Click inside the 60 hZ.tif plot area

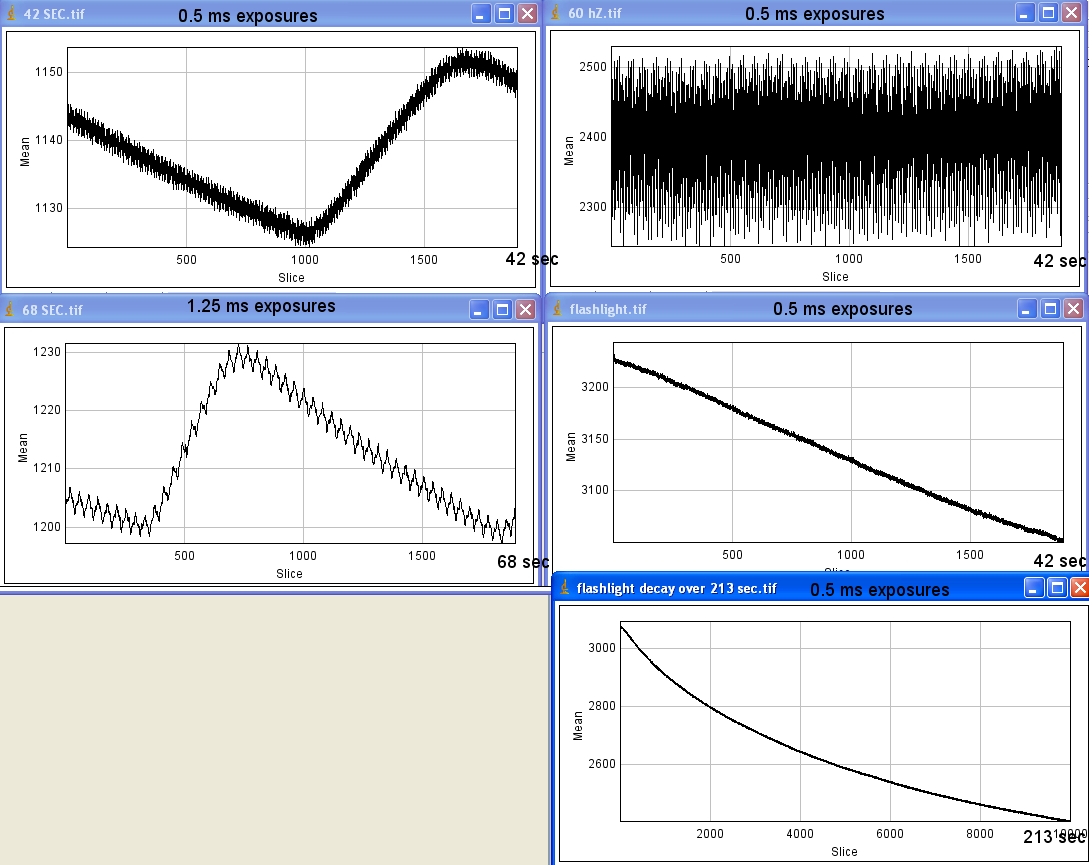835,145
